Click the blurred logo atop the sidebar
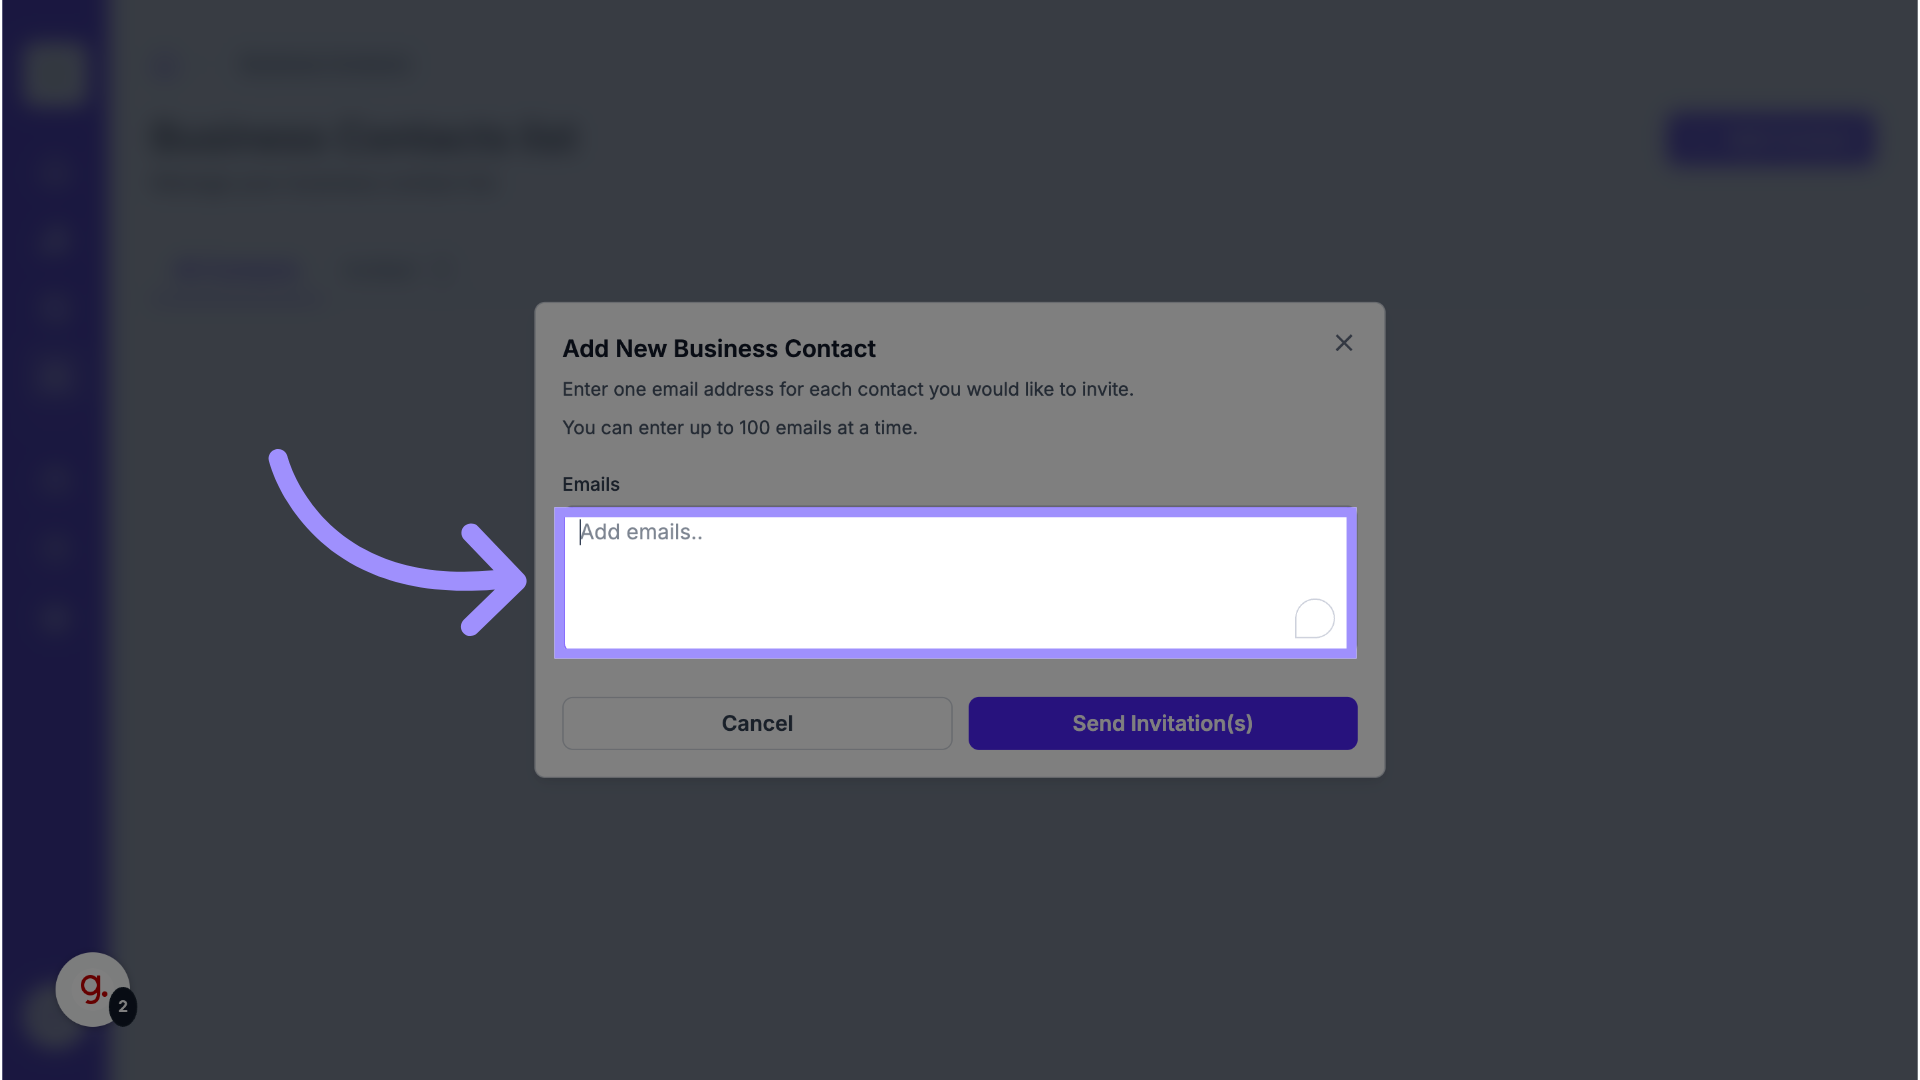Screen dimensions: 1920x1080 click(x=54, y=72)
